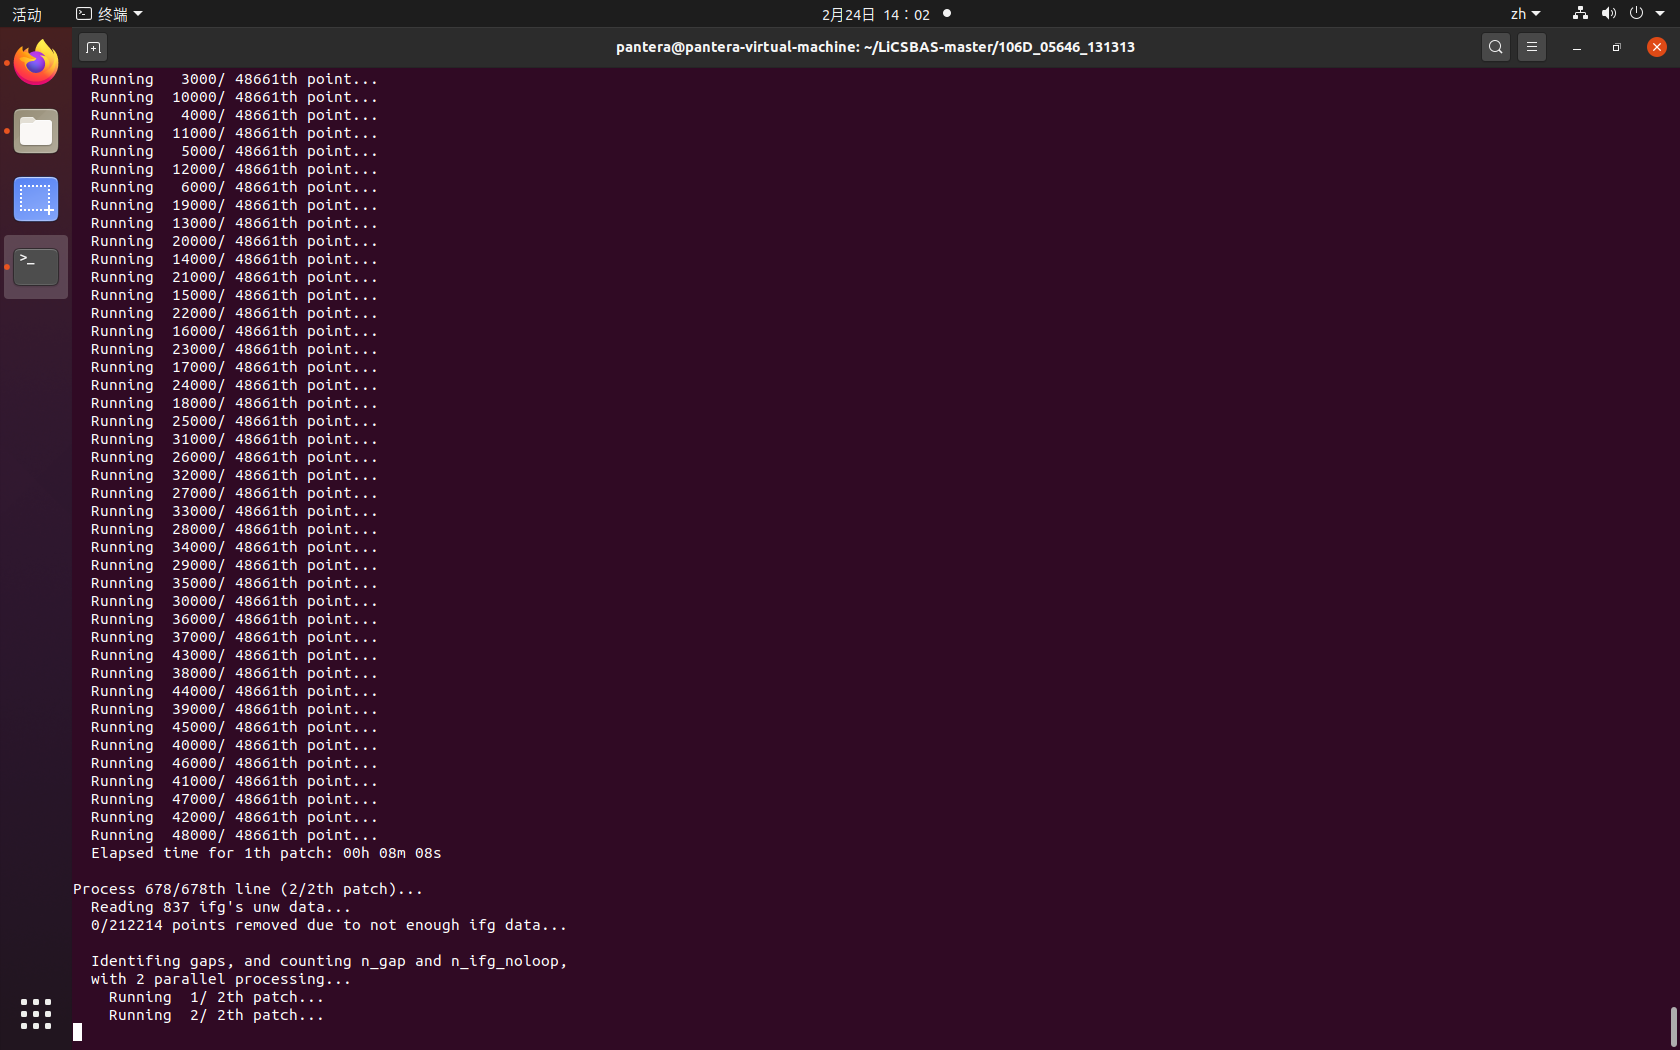
Task: Click the blinking cursor in the terminal
Action: 77,1031
